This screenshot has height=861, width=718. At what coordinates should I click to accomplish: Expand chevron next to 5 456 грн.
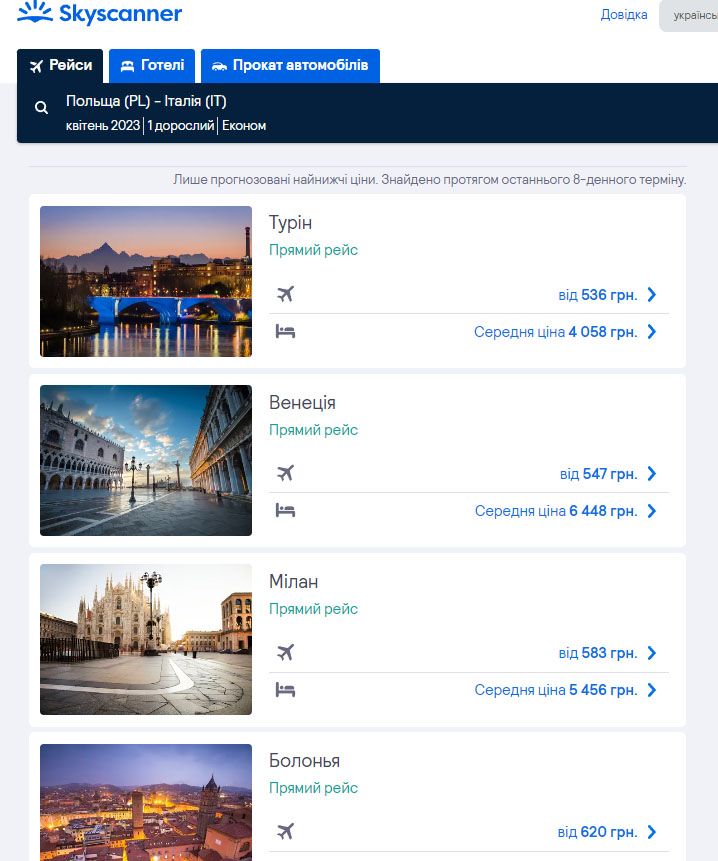[x=652, y=690]
